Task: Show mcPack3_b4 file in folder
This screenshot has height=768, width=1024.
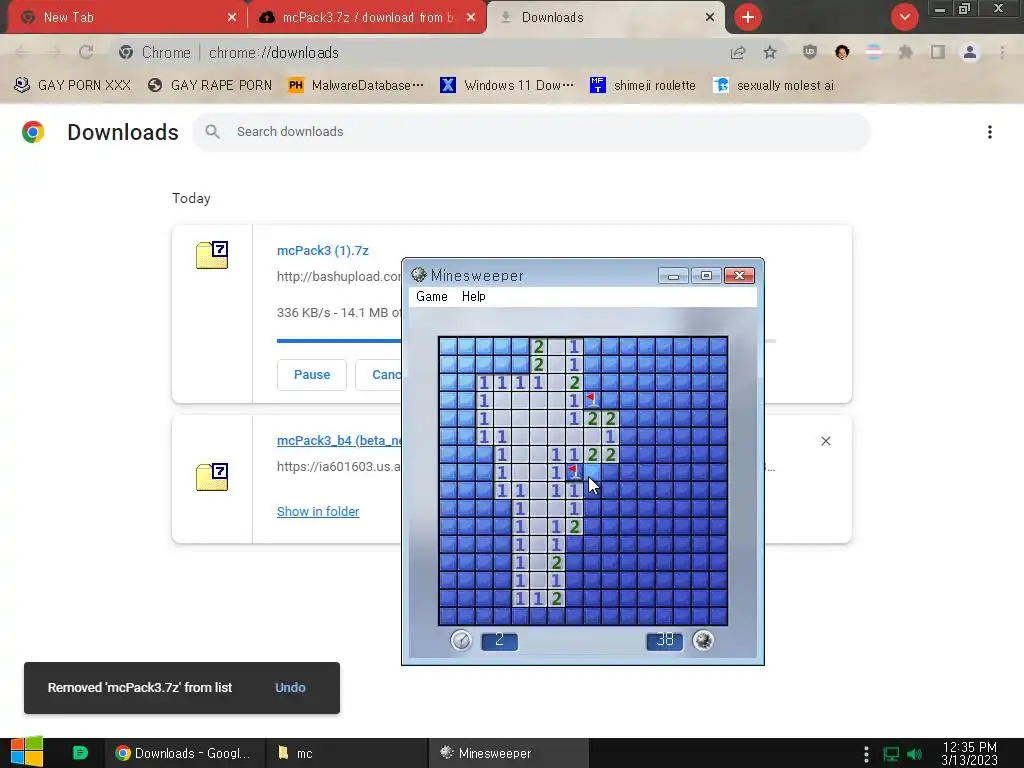Action: pyautogui.click(x=318, y=512)
